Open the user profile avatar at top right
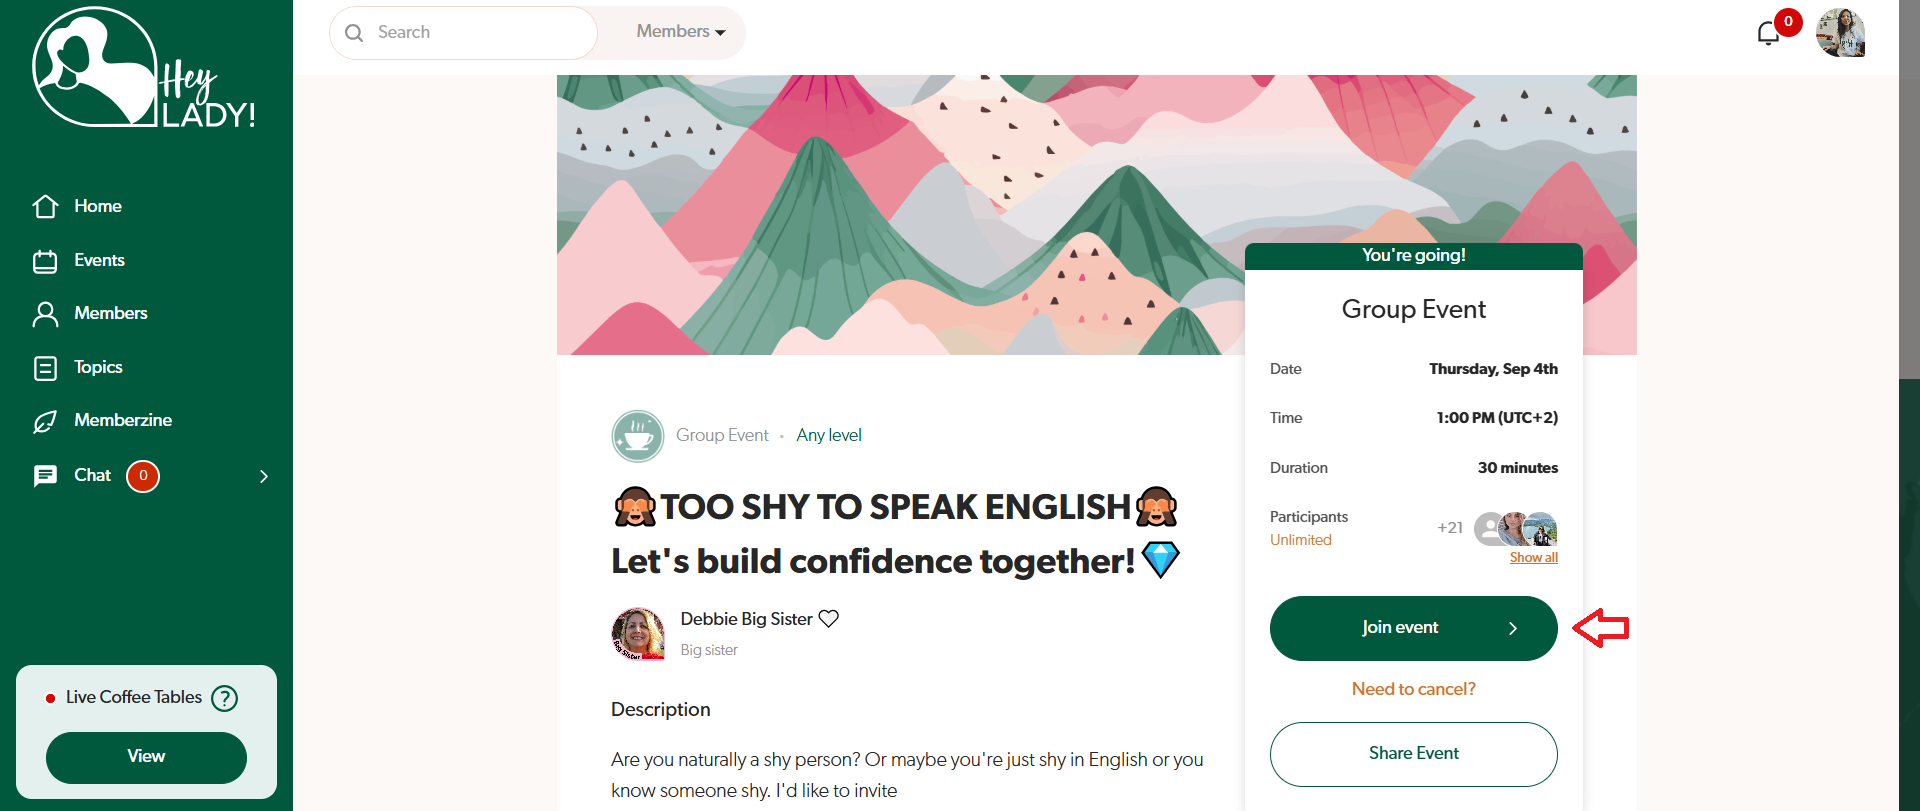The height and width of the screenshot is (811, 1920). (x=1840, y=33)
